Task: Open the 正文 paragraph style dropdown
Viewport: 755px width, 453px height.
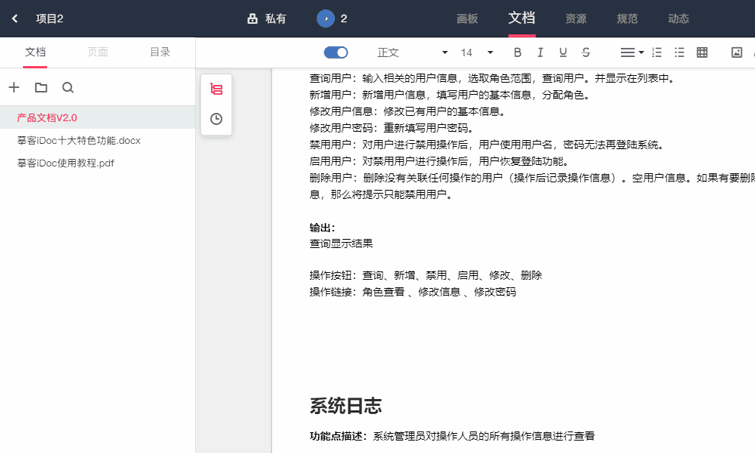Action: pyautogui.click(x=412, y=52)
